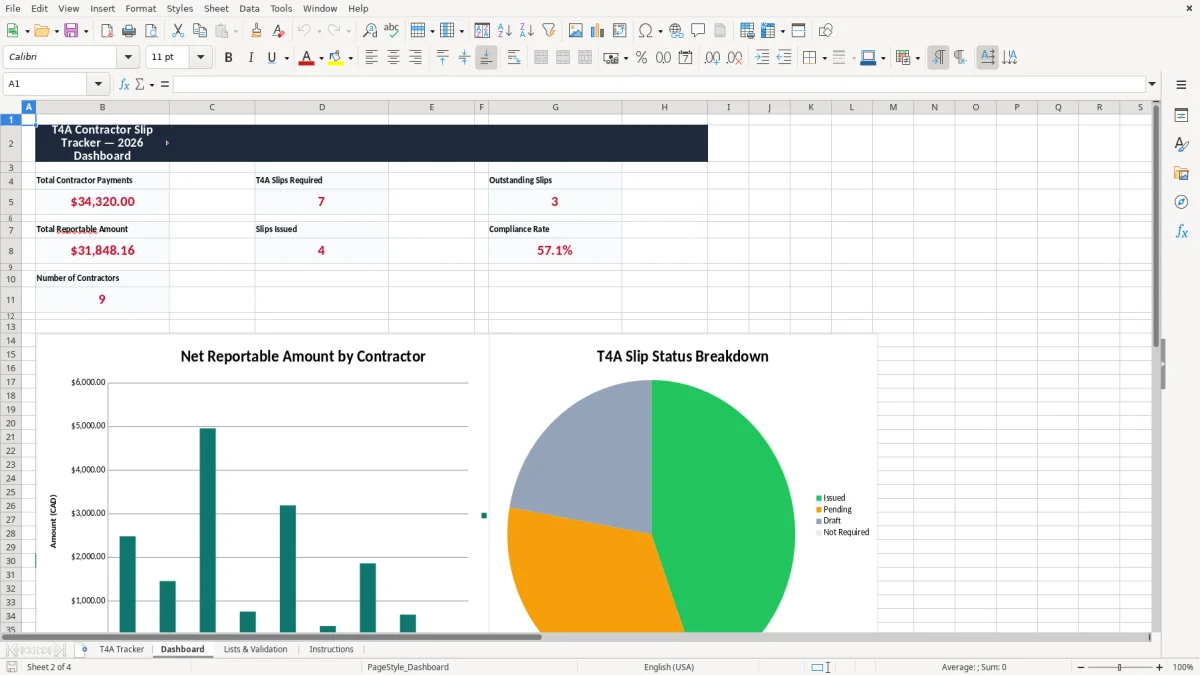Open the font color dropdown arrow
The image size is (1200, 675).
320,58
